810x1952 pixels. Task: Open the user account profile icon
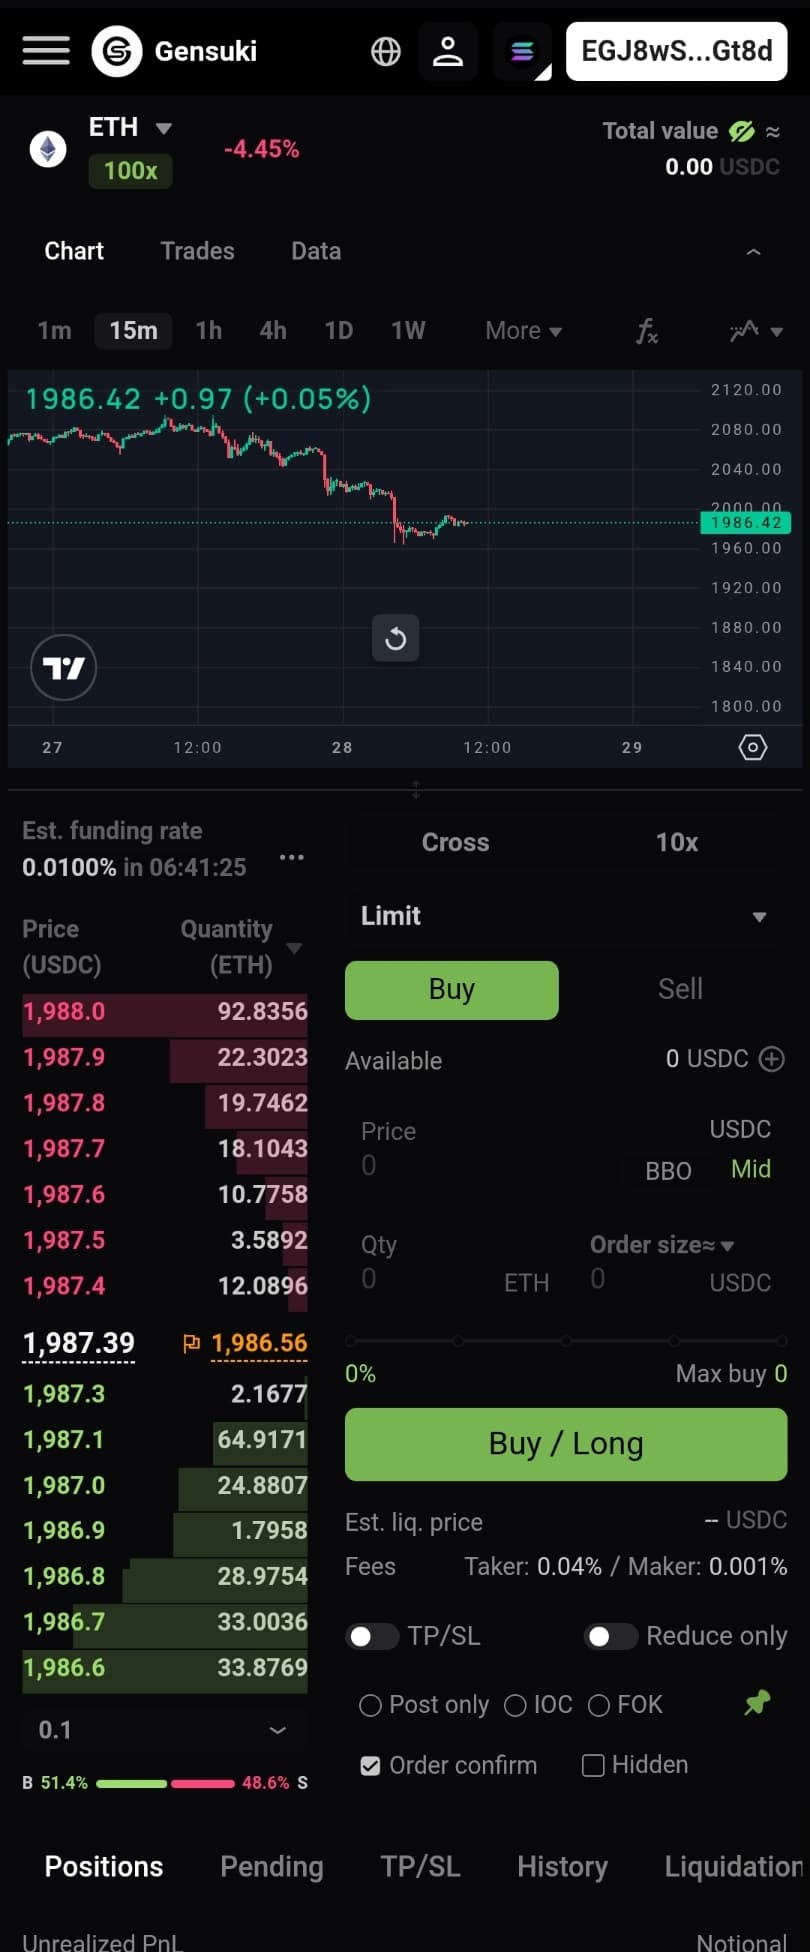pos(448,51)
